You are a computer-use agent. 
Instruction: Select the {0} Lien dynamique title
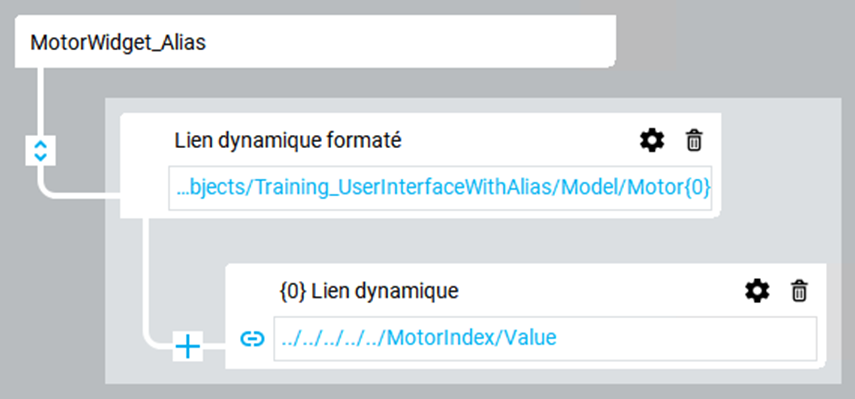369,292
